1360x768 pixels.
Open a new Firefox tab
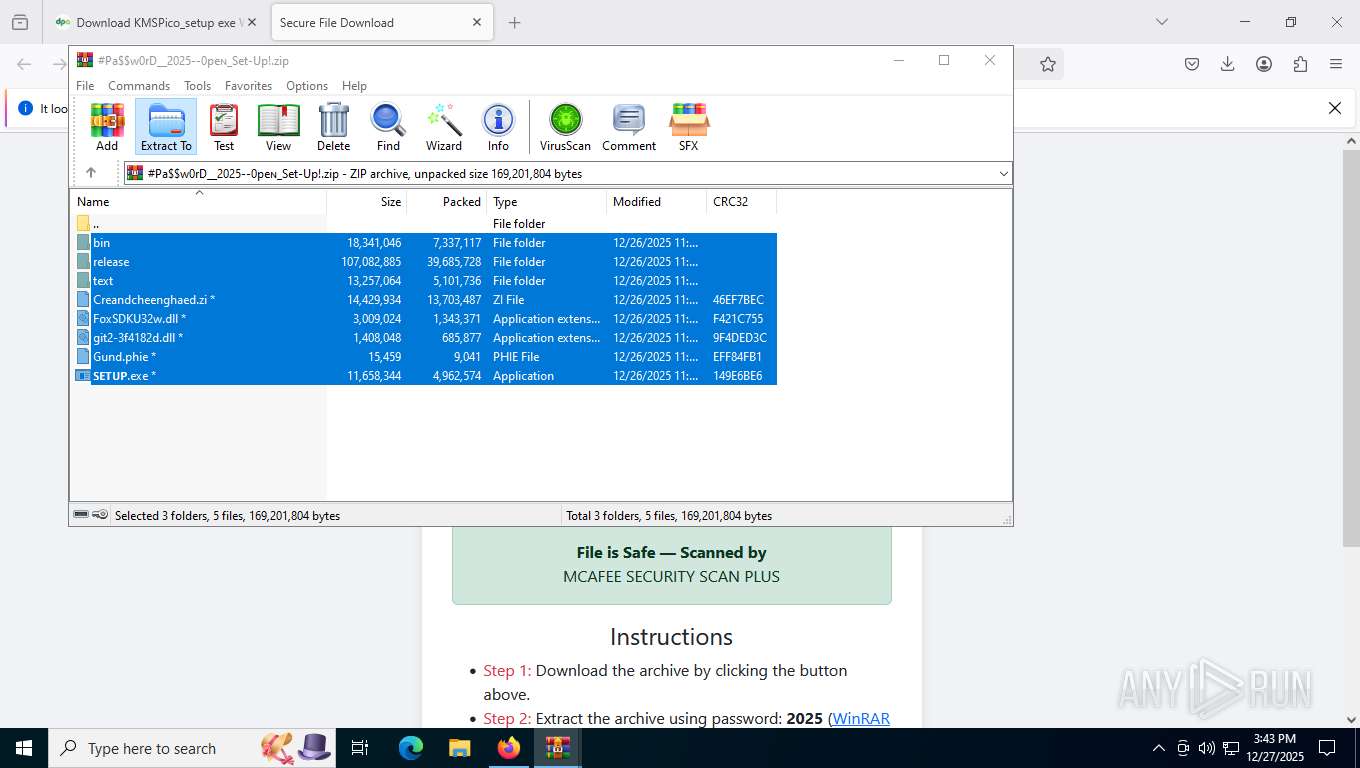514,22
